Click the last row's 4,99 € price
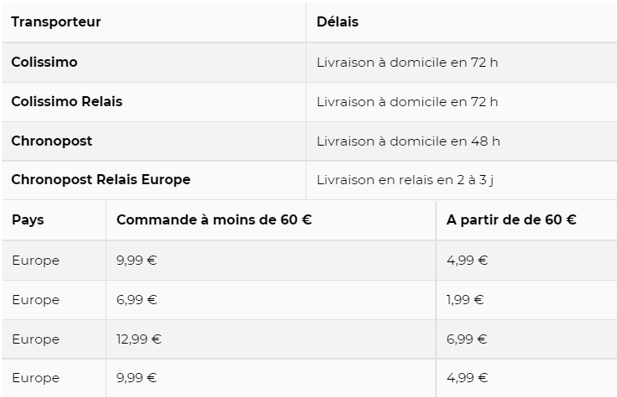Viewport: 617px width, 397px height. coord(467,378)
